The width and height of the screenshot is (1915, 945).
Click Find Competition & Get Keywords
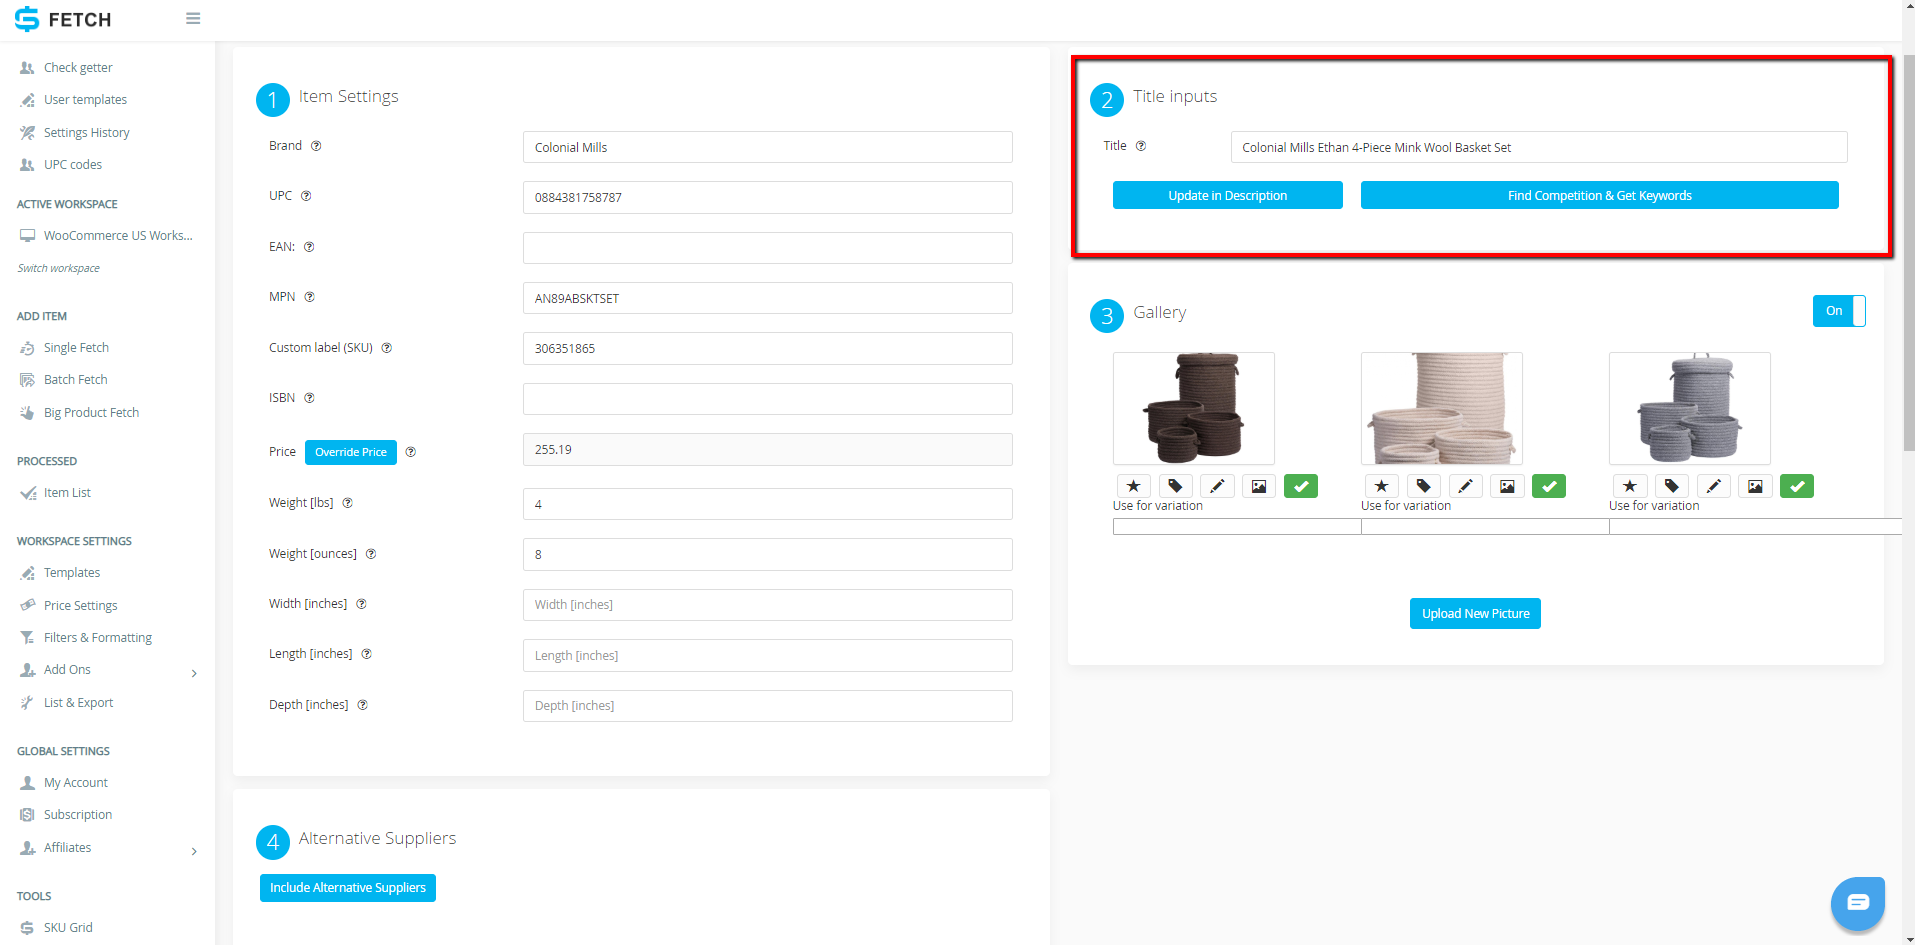click(1600, 195)
